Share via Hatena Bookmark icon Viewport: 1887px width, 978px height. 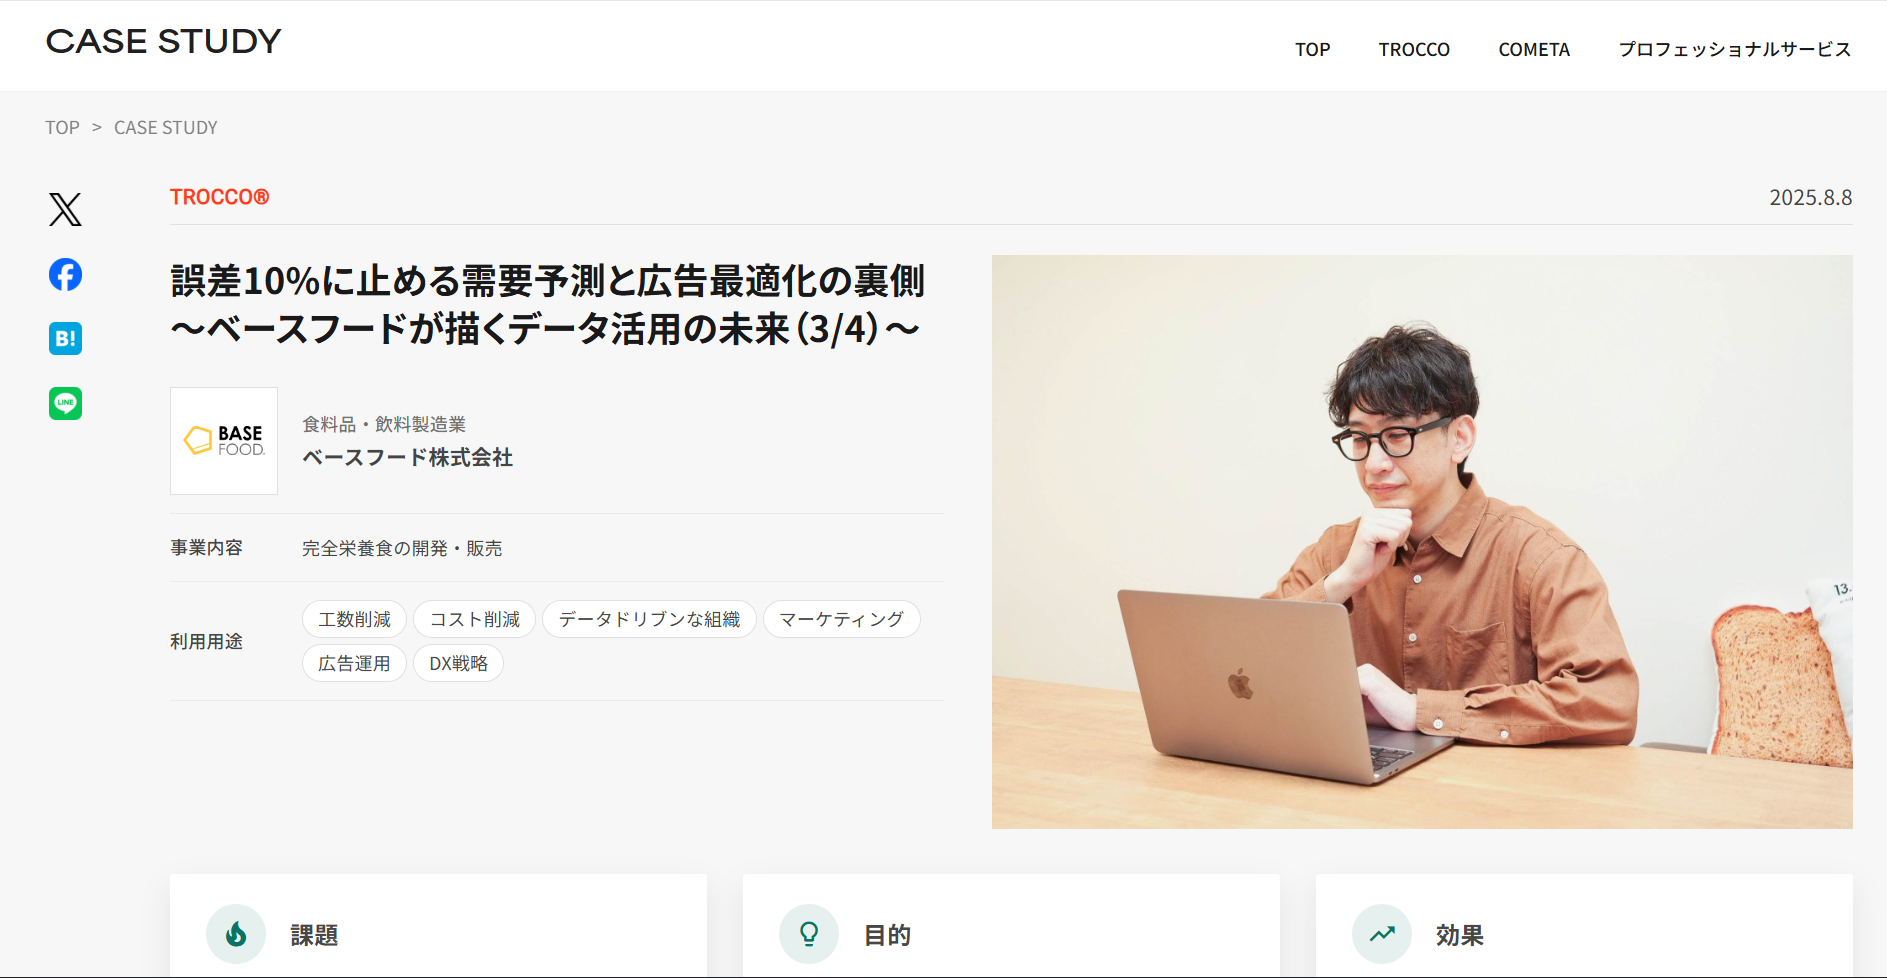point(65,339)
